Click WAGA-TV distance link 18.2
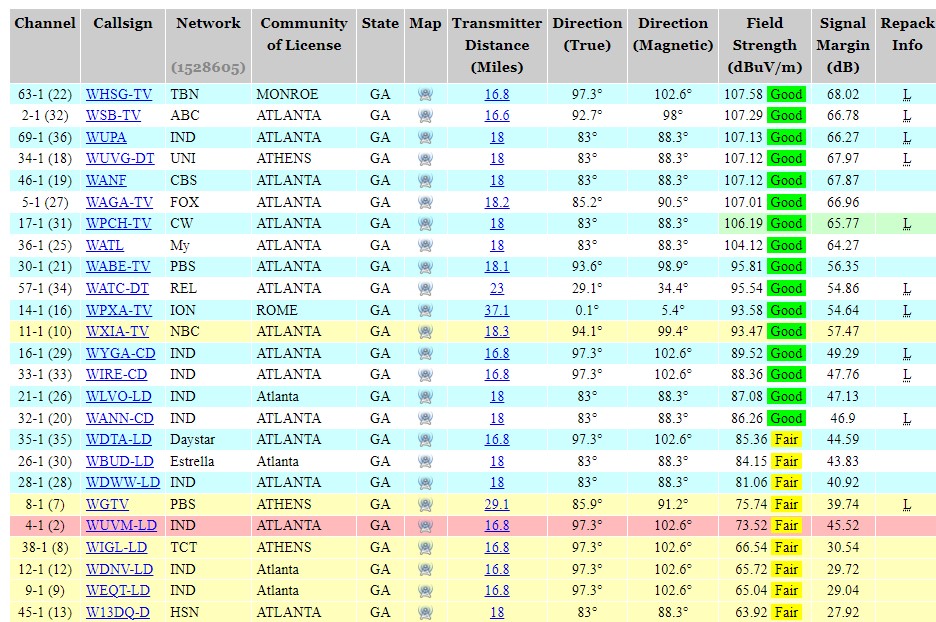Viewport: 936px width, 622px height. [497, 202]
